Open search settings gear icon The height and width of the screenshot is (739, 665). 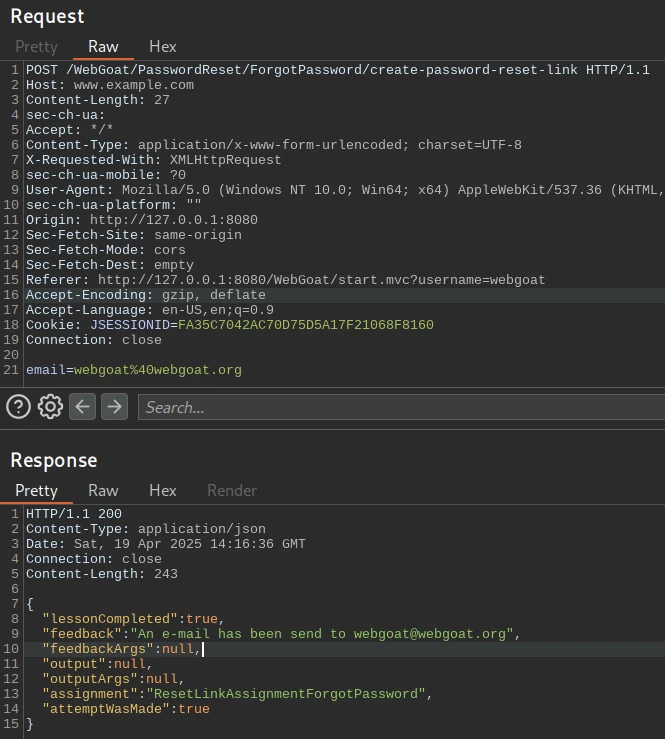click(50, 406)
